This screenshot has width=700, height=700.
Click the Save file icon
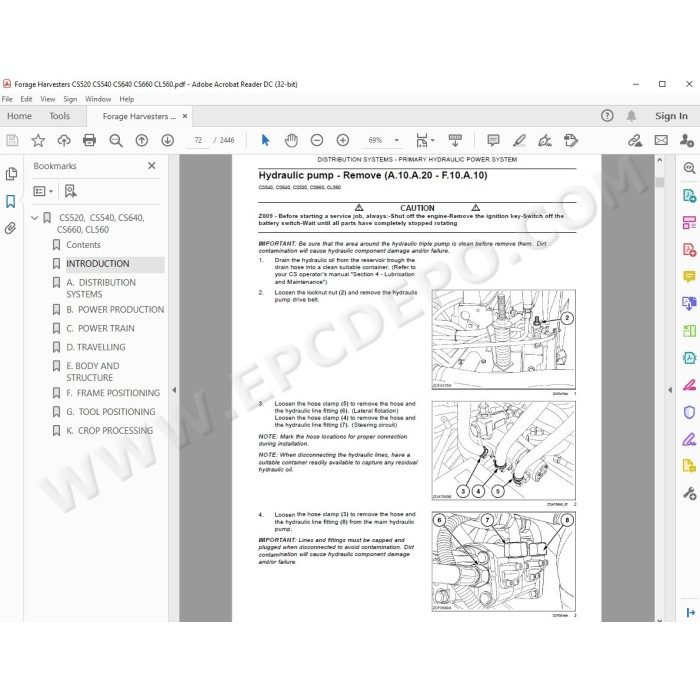tap(12, 141)
